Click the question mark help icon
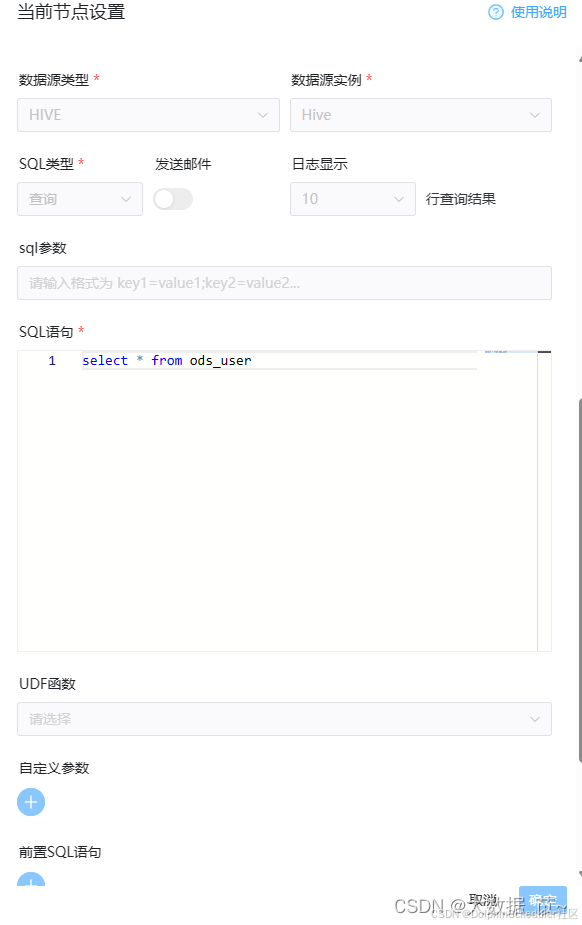This screenshot has height=925, width=582. [x=496, y=12]
